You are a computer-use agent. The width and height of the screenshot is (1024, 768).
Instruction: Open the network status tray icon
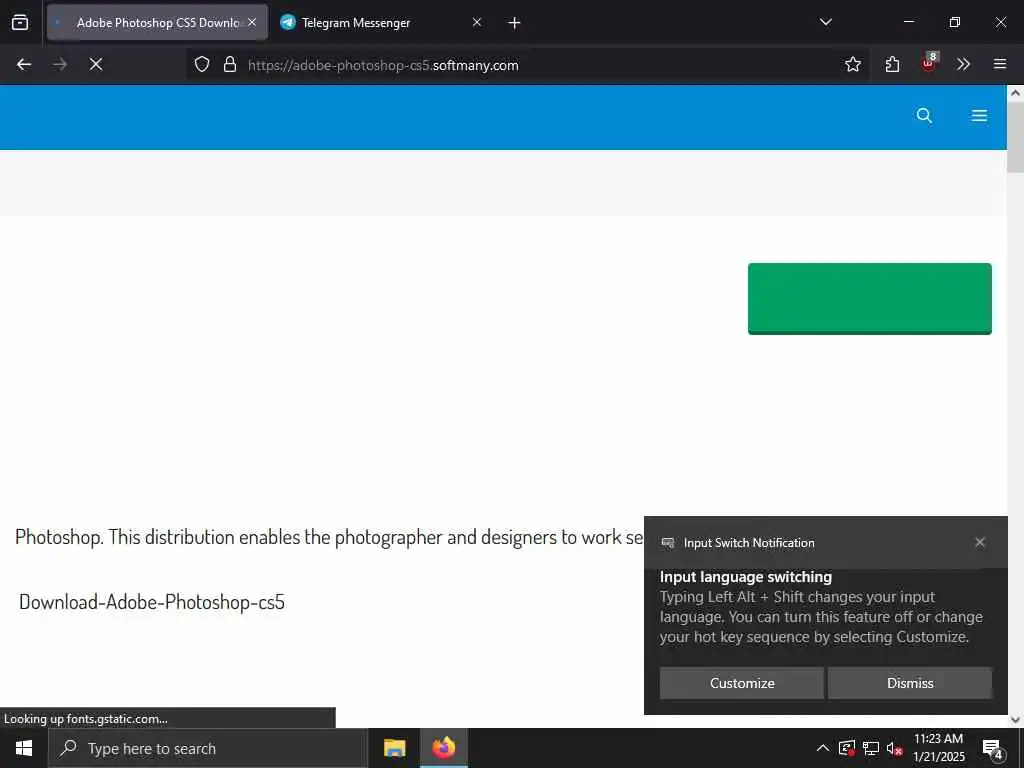(871, 748)
